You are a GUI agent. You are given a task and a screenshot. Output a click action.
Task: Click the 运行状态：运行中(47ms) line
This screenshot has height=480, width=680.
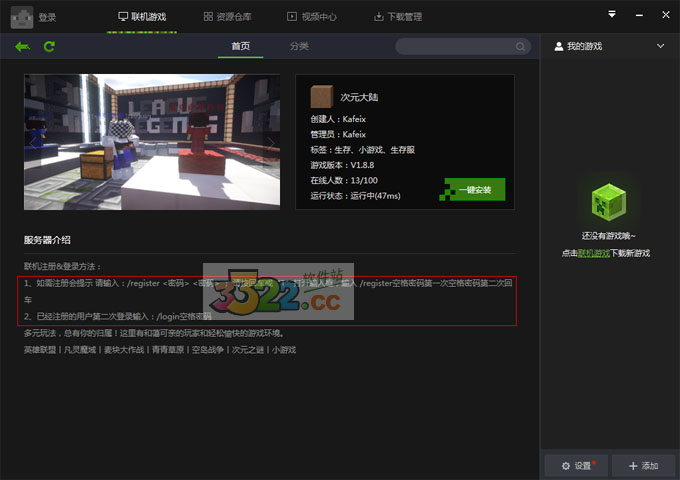[356, 196]
